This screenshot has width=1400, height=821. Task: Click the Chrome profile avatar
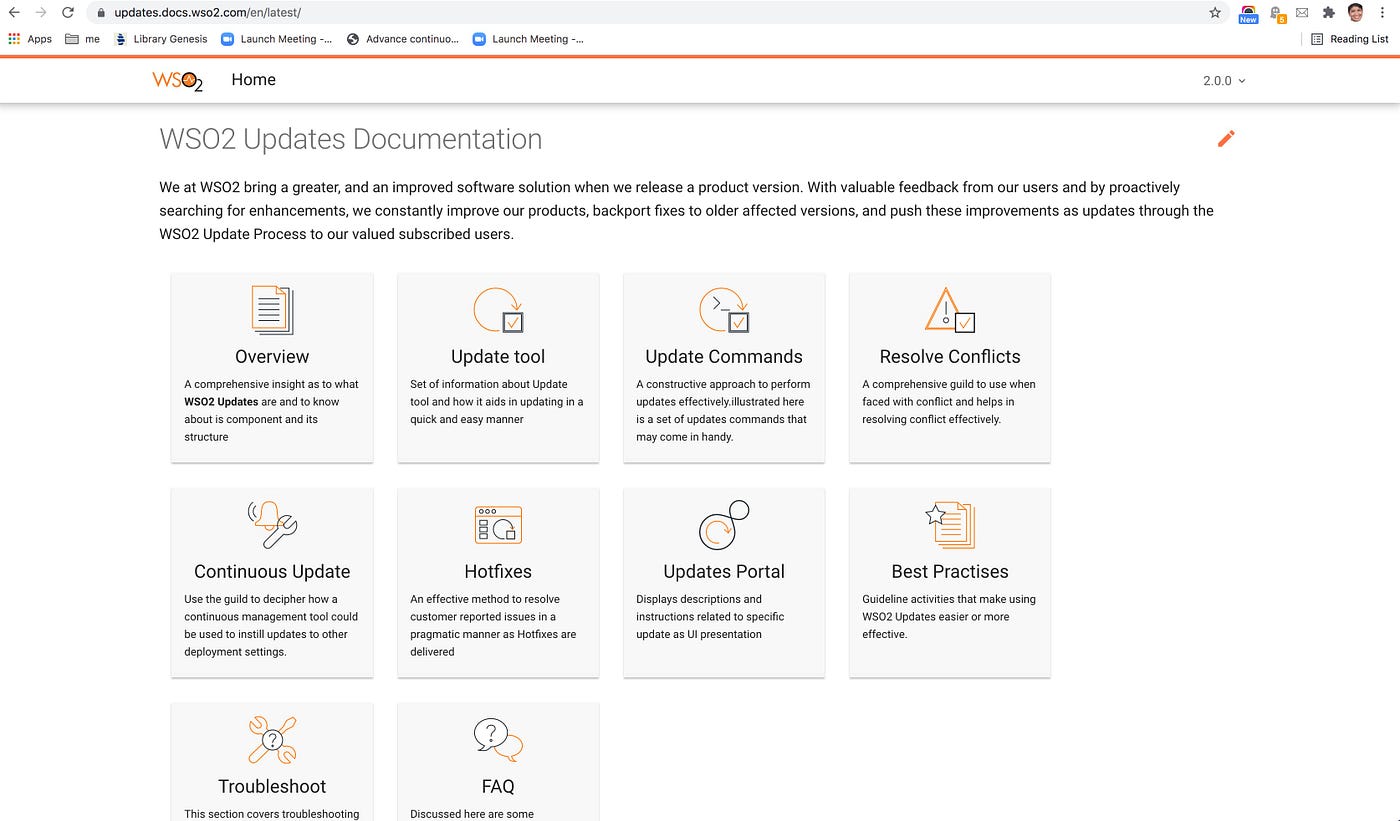[1356, 13]
